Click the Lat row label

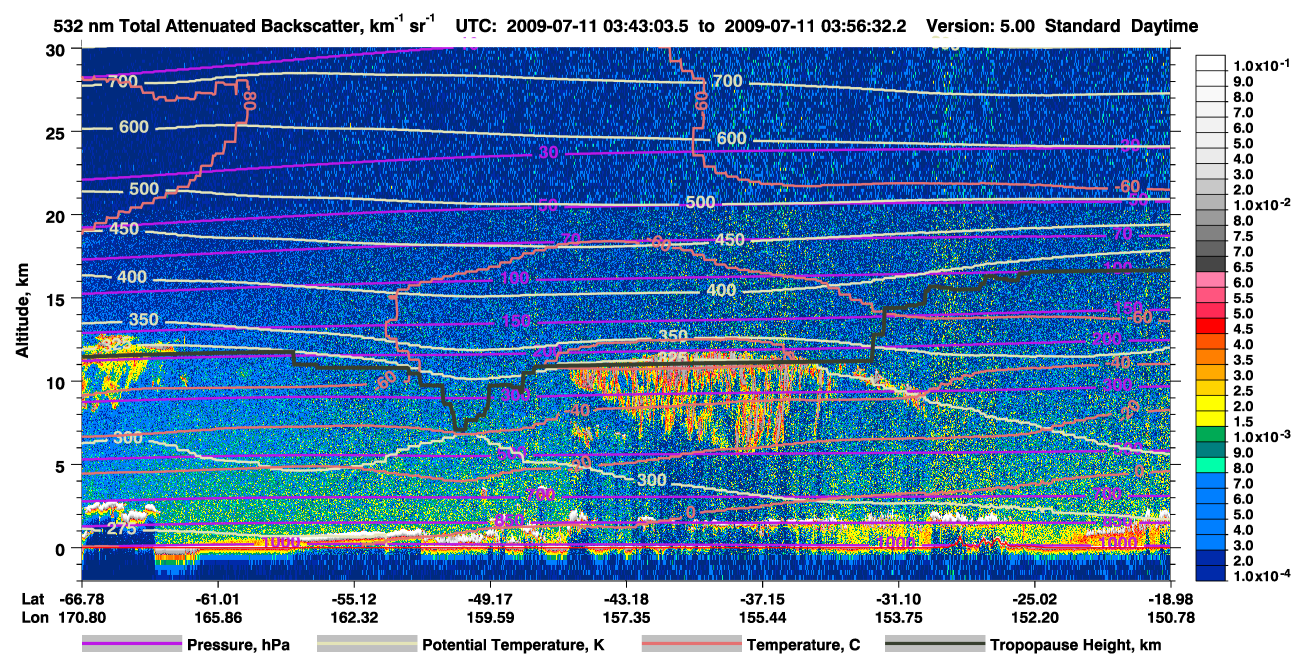coord(32,599)
